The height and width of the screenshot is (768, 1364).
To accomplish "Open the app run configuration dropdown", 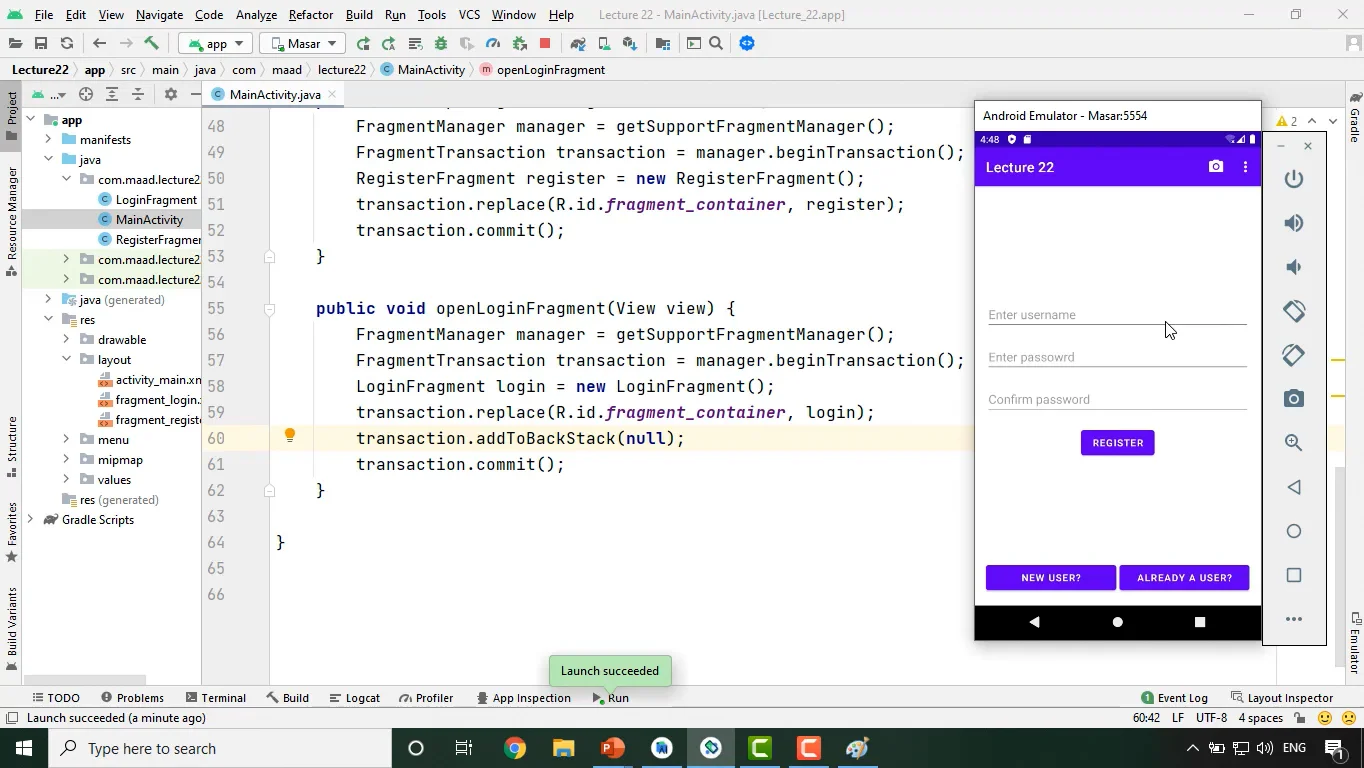I will 216,43.
